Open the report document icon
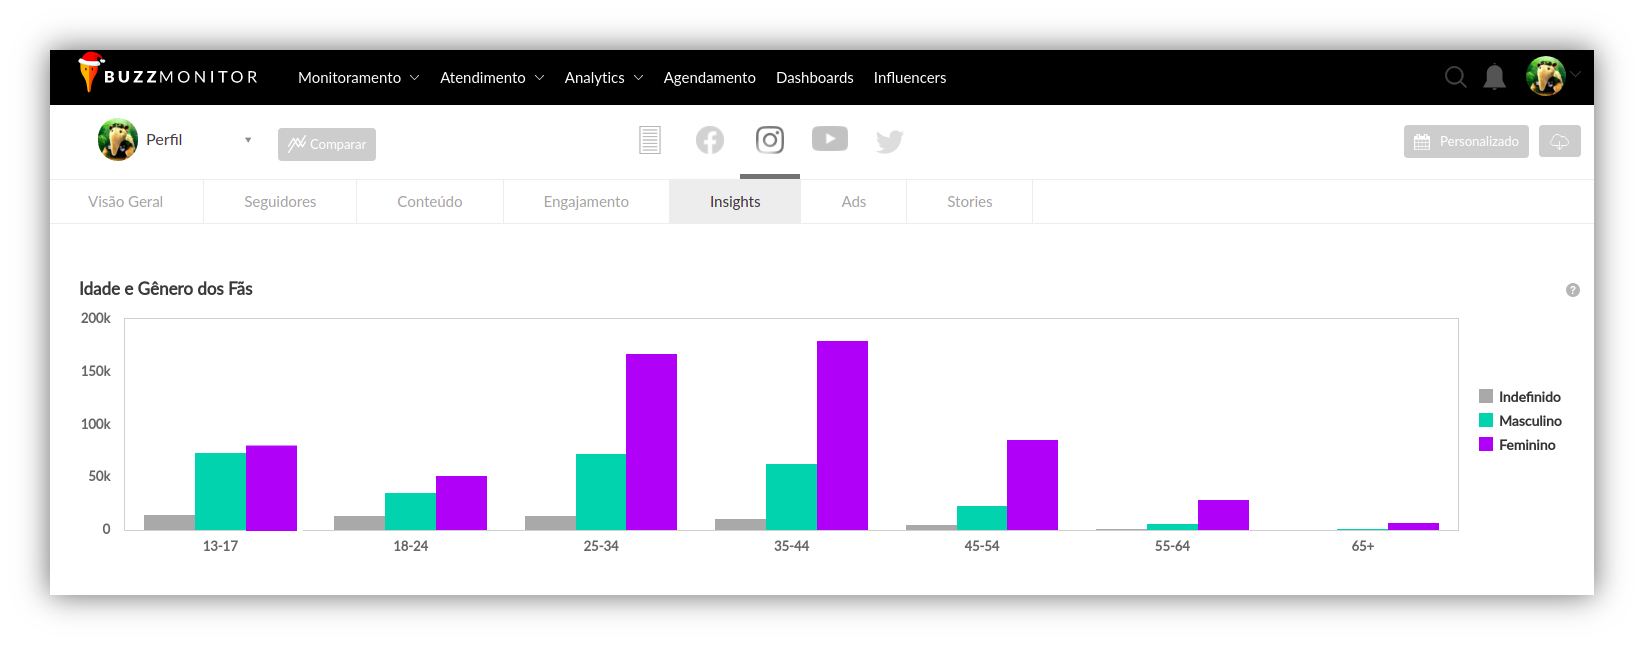This screenshot has height=645, width=1644. [x=650, y=140]
